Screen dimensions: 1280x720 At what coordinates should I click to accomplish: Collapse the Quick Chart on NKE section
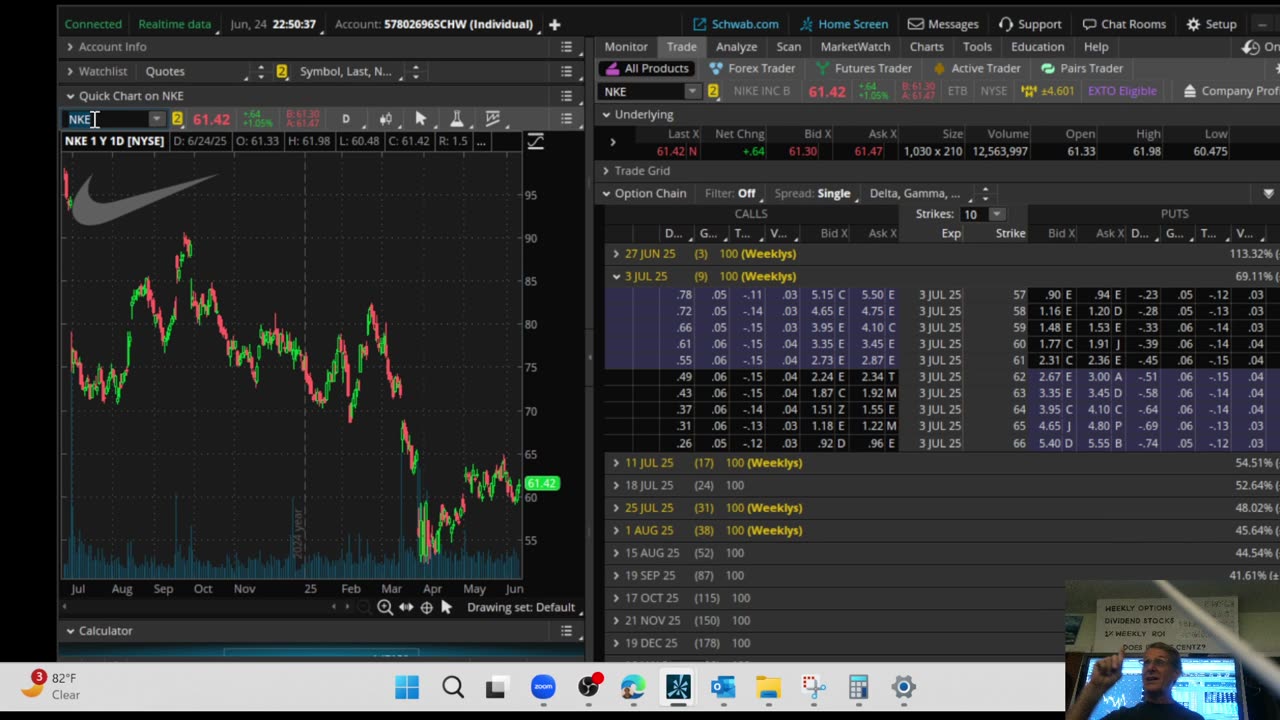[70, 96]
